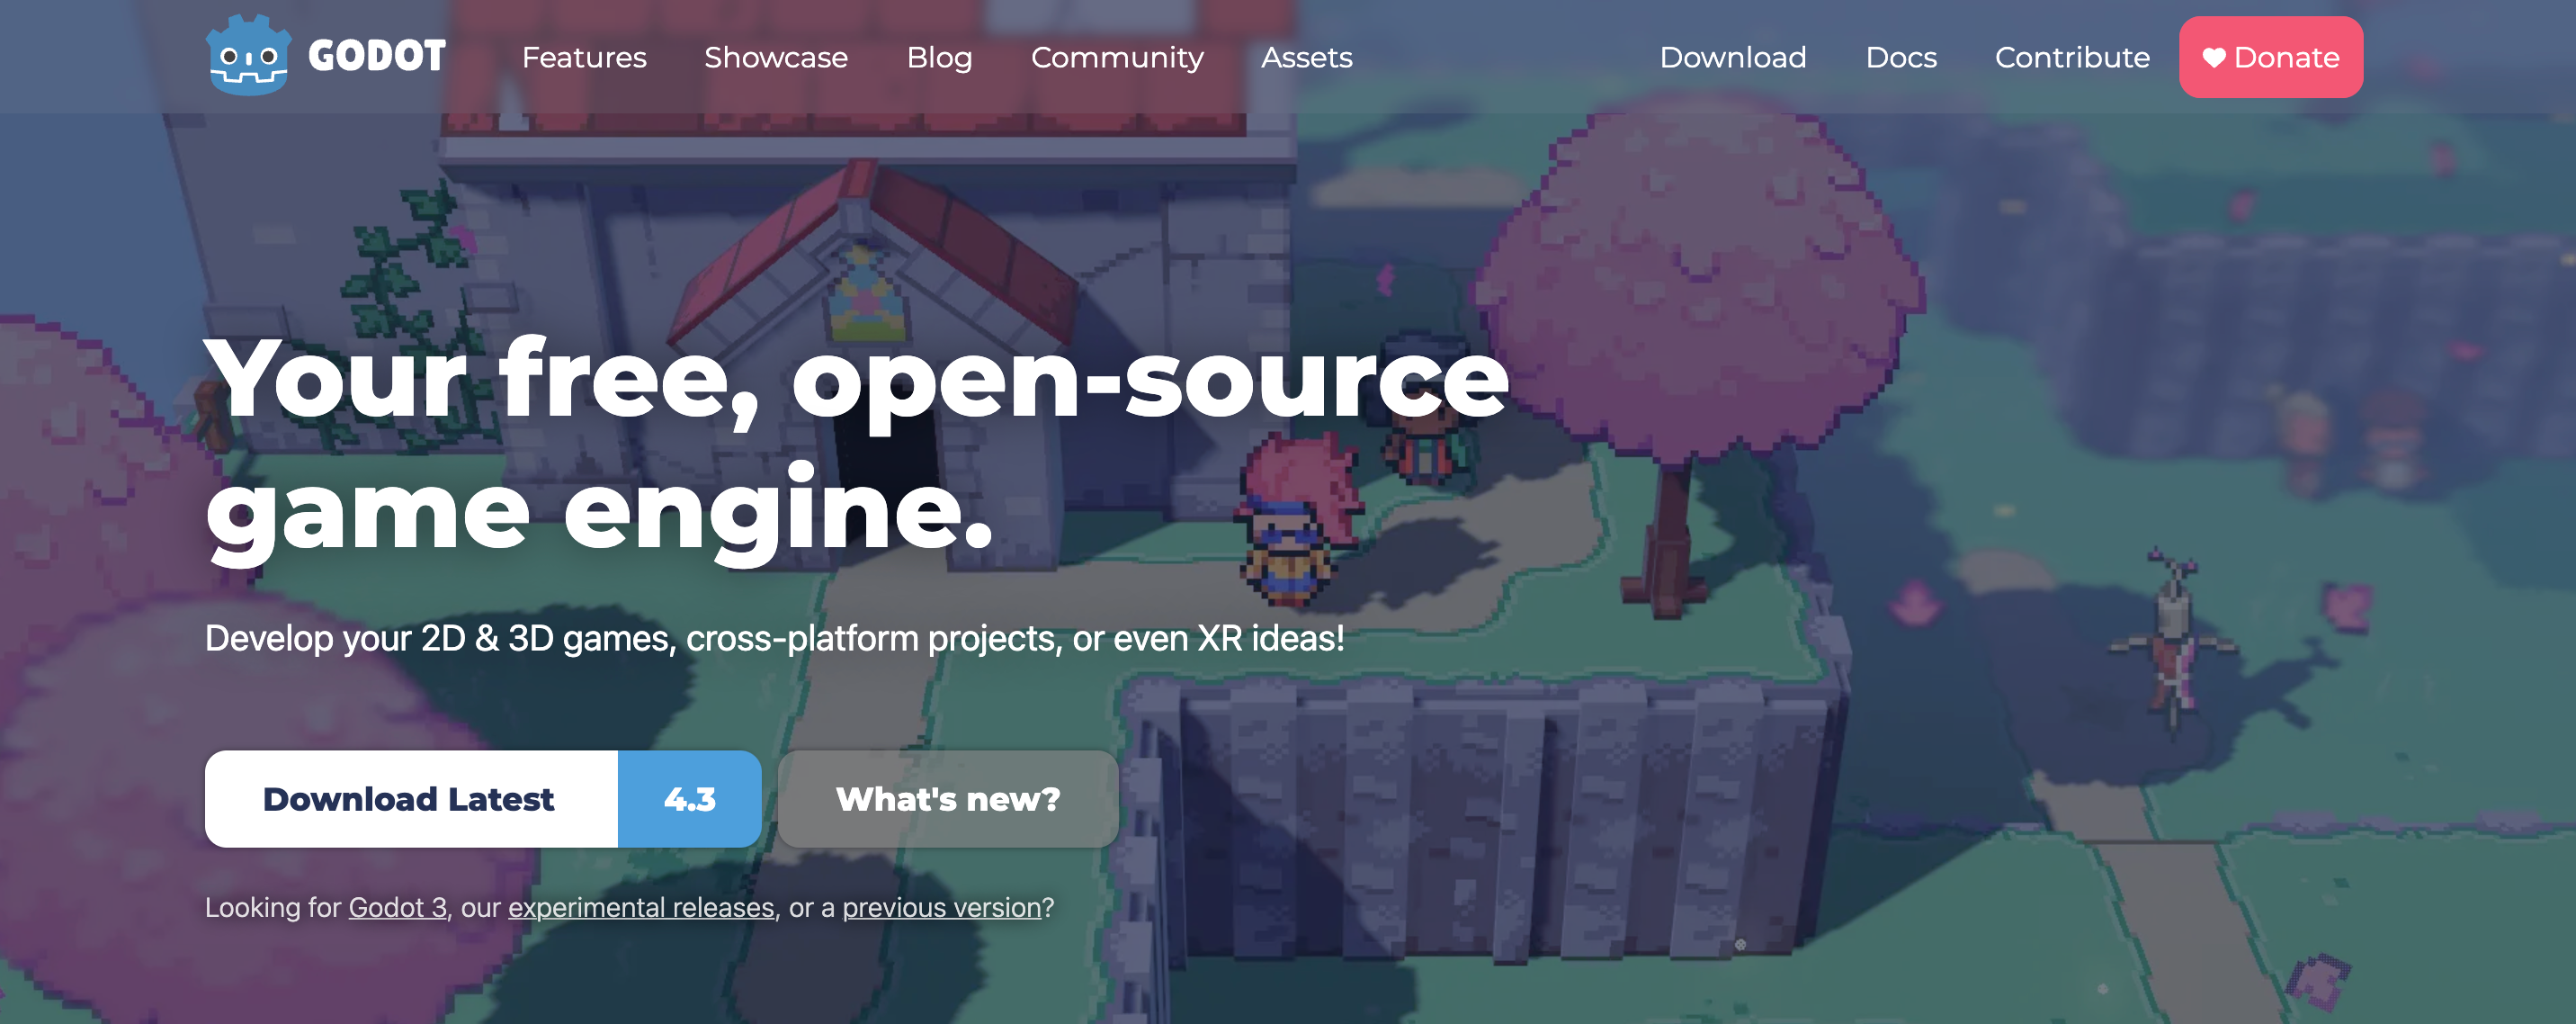
Task: Go to the Showcase section
Action: click(x=775, y=58)
